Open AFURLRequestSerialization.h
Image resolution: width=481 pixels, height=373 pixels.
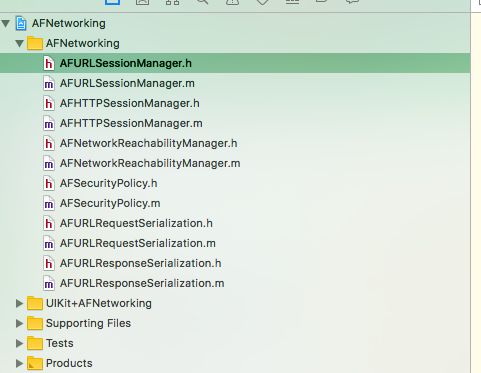pyautogui.click(x=136, y=223)
